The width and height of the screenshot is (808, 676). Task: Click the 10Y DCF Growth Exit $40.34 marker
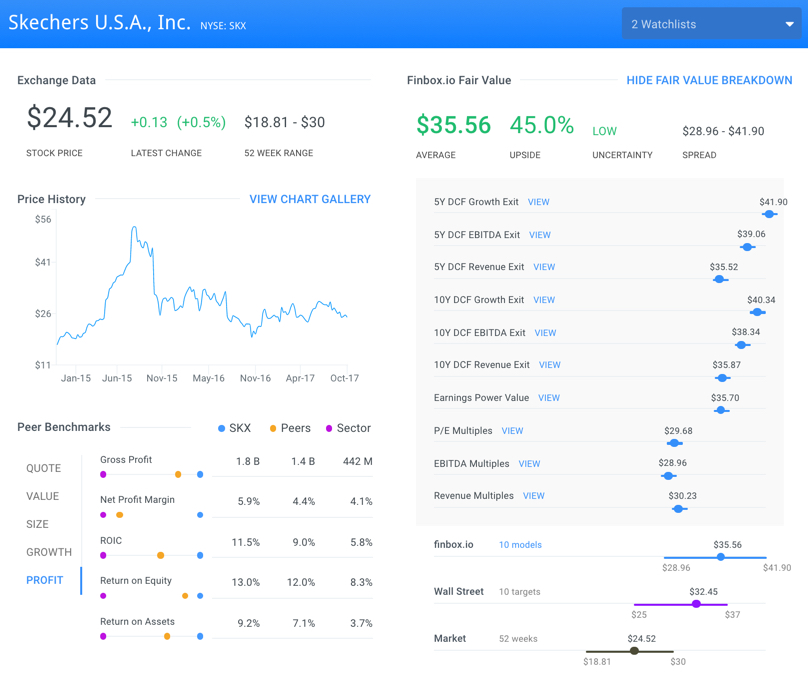pos(757,312)
